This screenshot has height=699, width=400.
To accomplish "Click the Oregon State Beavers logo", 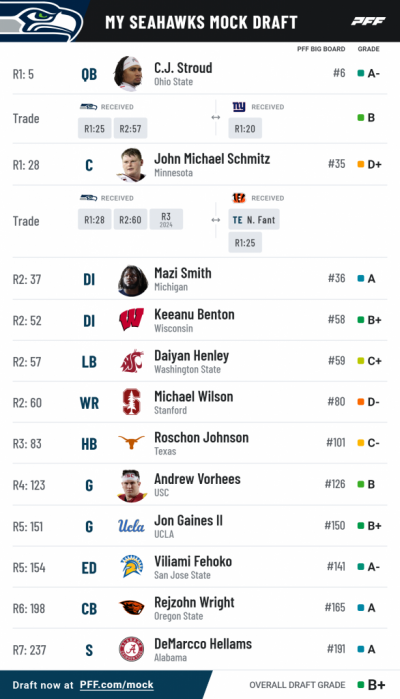I will [132, 607].
